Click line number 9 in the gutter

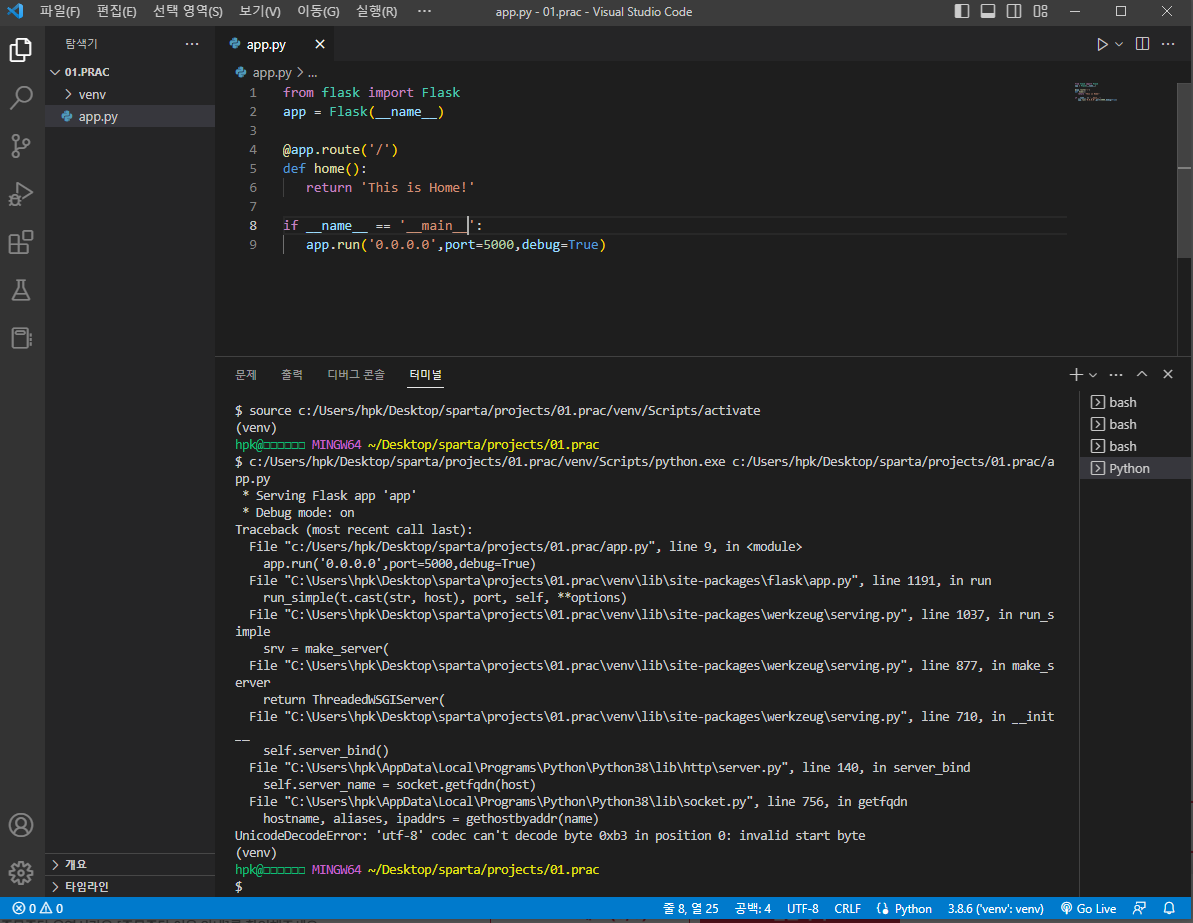(253, 245)
